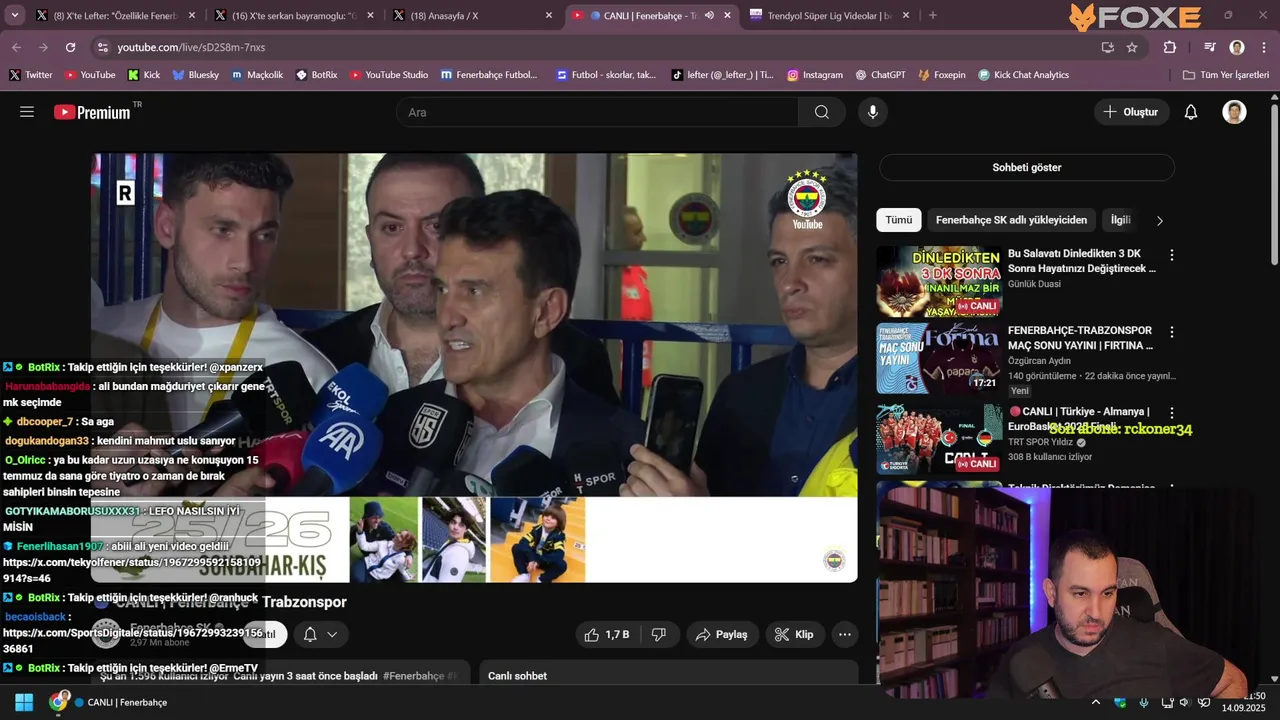Open a new browser tab
This screenshot has height=720, width=1280.
[933, 15]
